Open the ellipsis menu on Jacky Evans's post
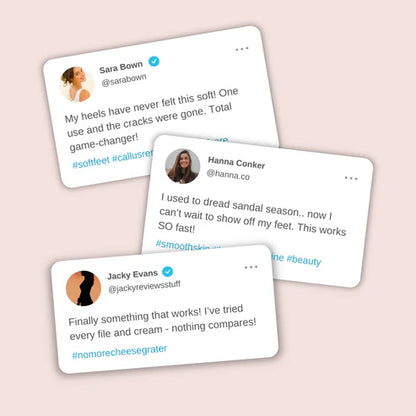 coord(251,267)
